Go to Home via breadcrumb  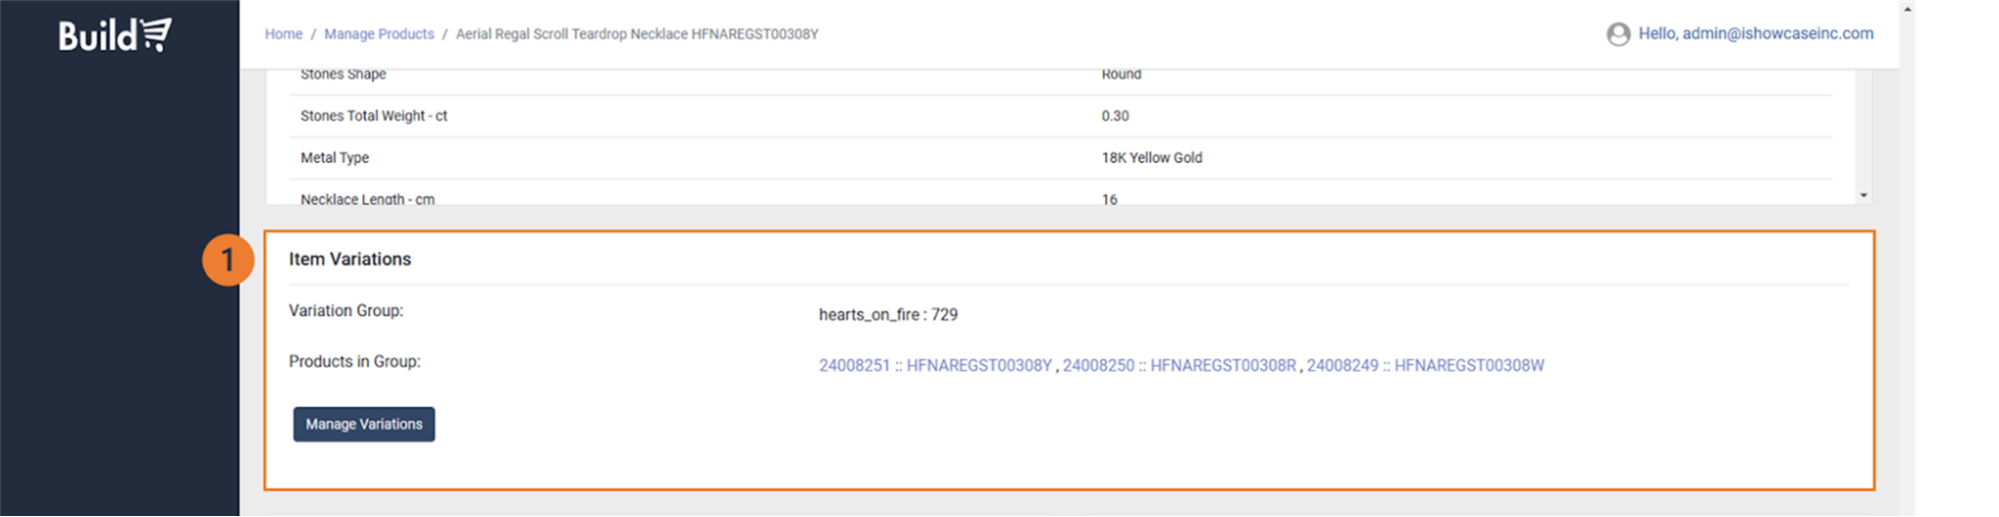(x=283, y=34)
